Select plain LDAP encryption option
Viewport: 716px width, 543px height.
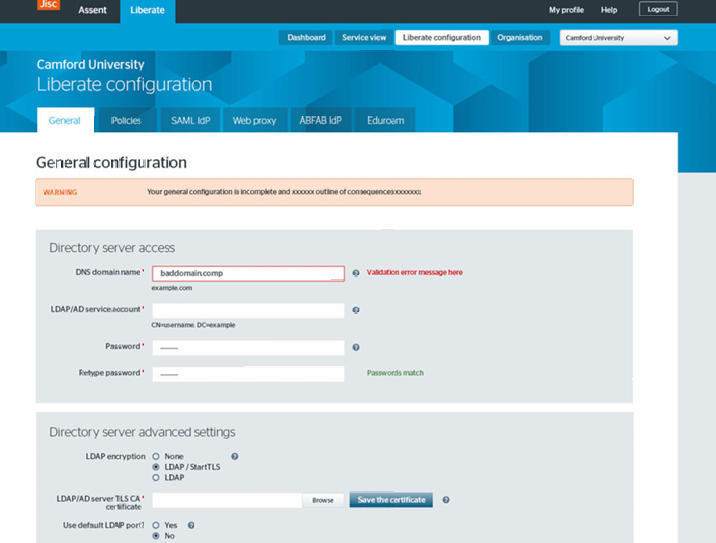pos(156,478)
